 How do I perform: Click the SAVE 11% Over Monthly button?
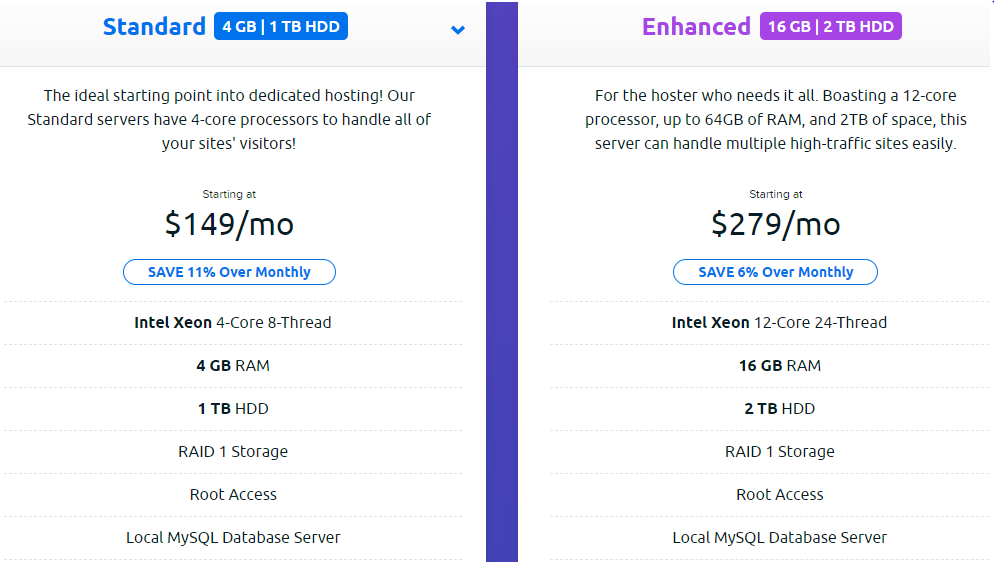coord(229,272)
